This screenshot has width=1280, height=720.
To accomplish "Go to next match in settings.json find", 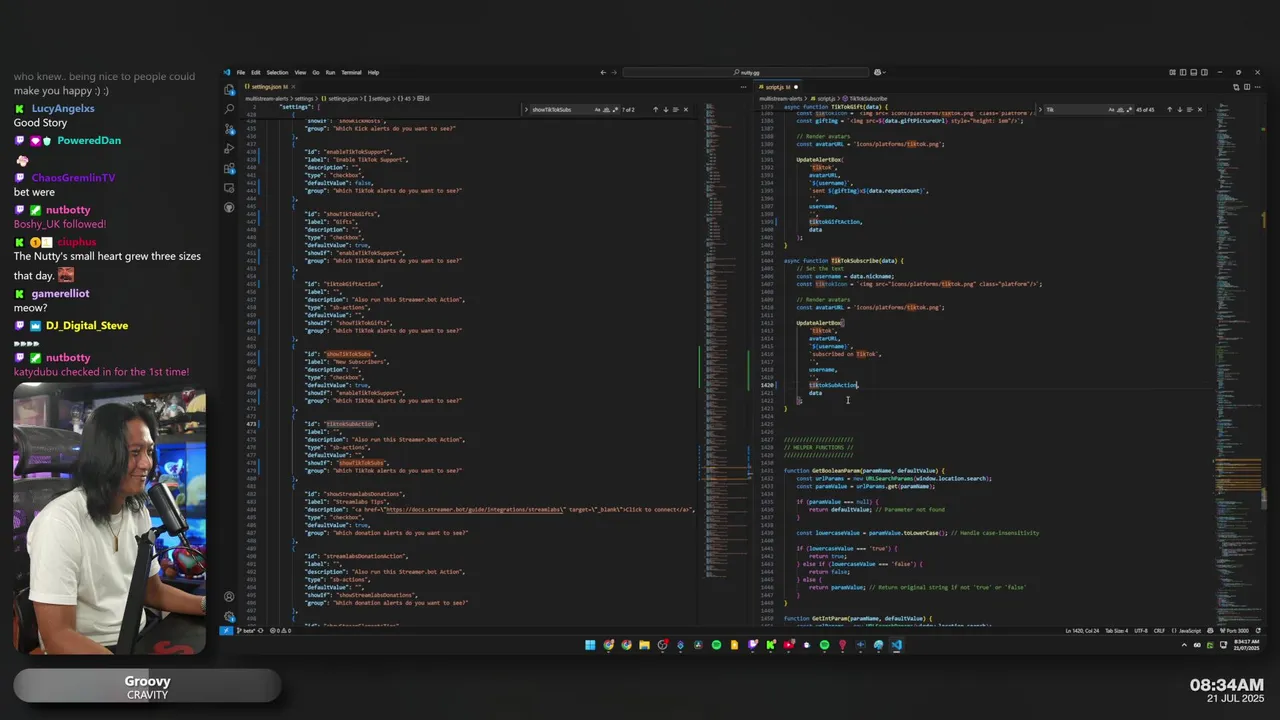I will (666, 110).
